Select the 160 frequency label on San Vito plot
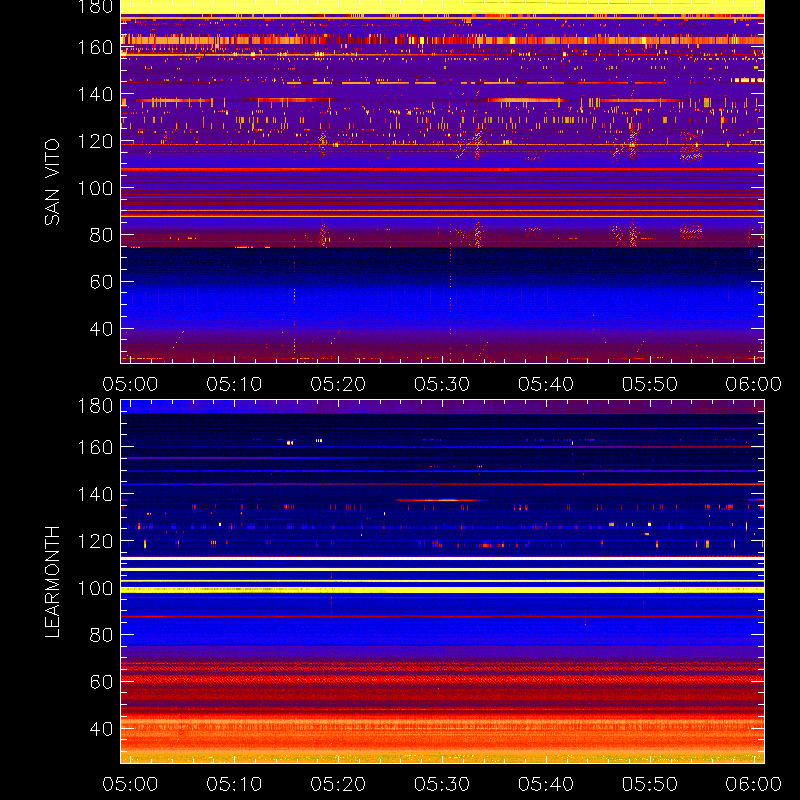The height and width of the screenshot is (800, 800). coord(95,47)
